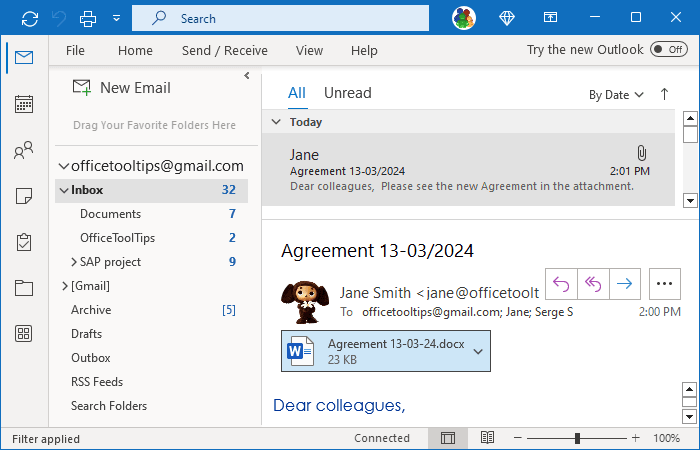Toggle sort order arrow in message list
This screenshot has height=450, width=700.
click(664, 94)
